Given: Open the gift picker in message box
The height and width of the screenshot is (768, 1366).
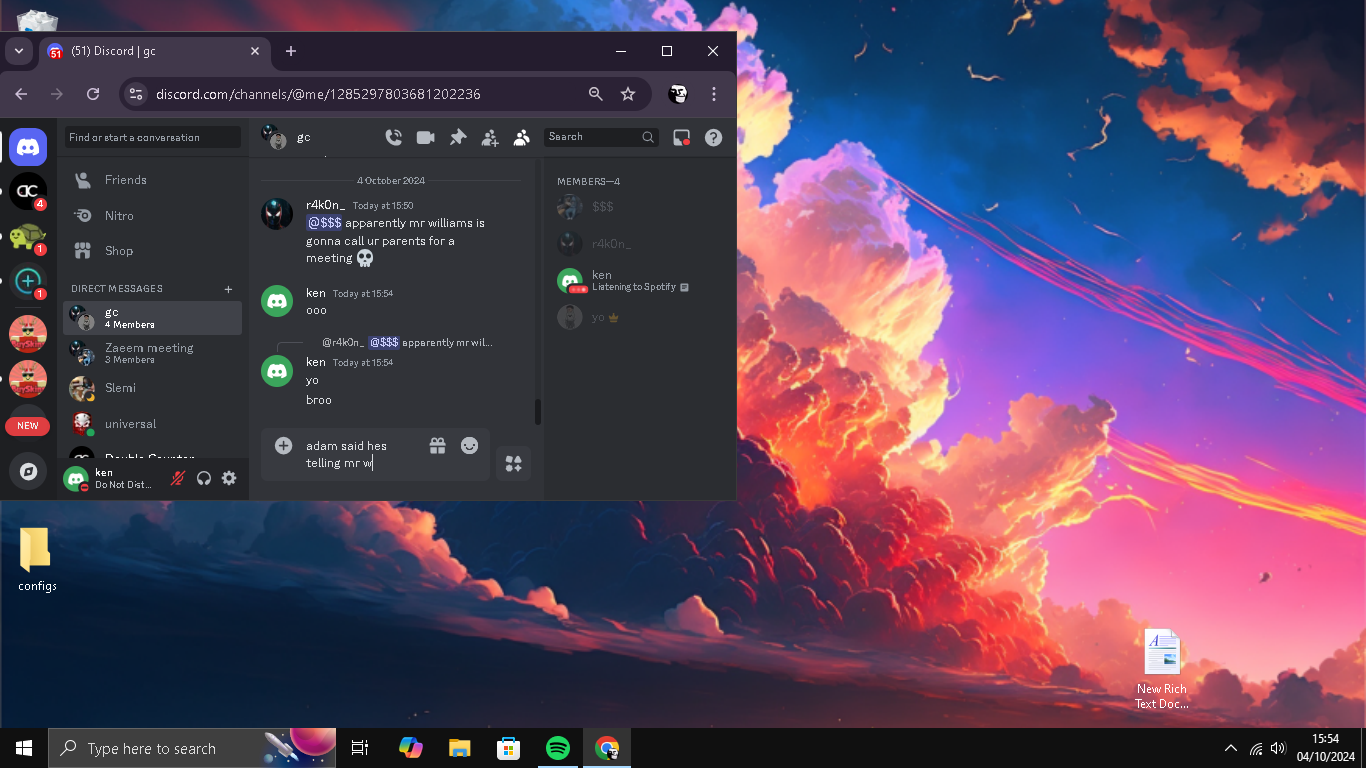Looking at the screenshot, I should click(437, 446).
